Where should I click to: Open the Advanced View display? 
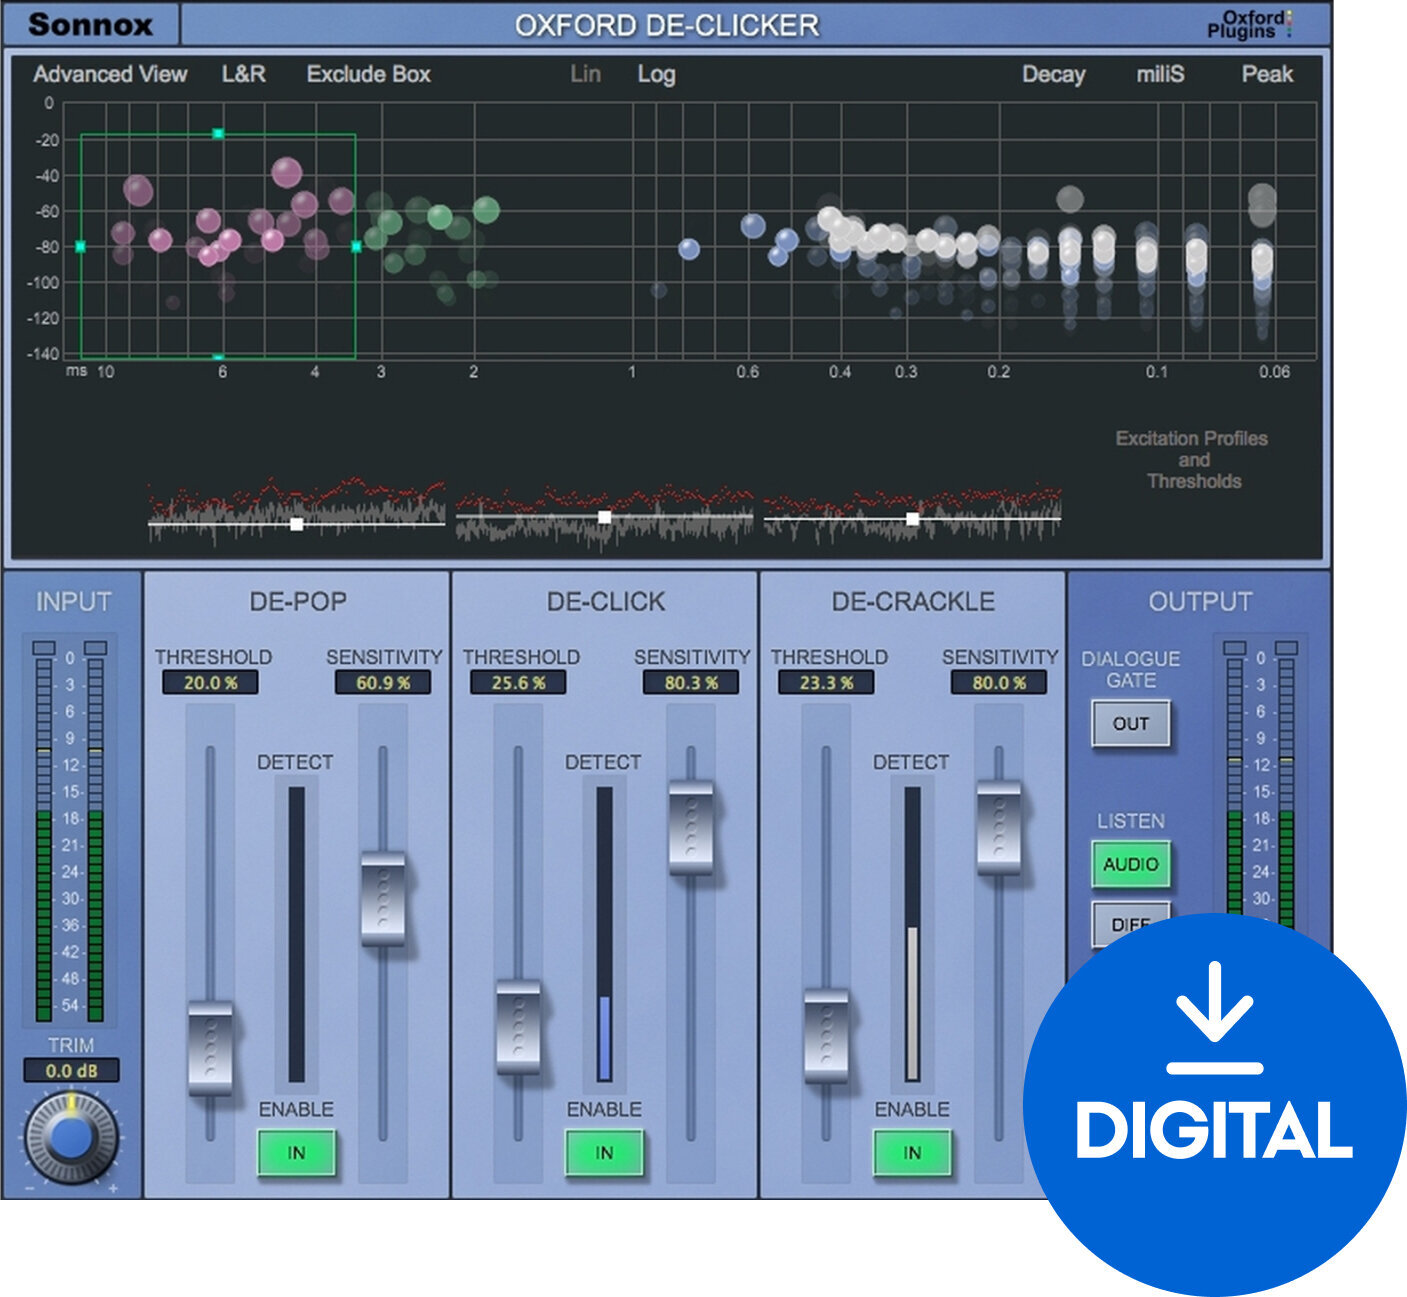[110, 74]
